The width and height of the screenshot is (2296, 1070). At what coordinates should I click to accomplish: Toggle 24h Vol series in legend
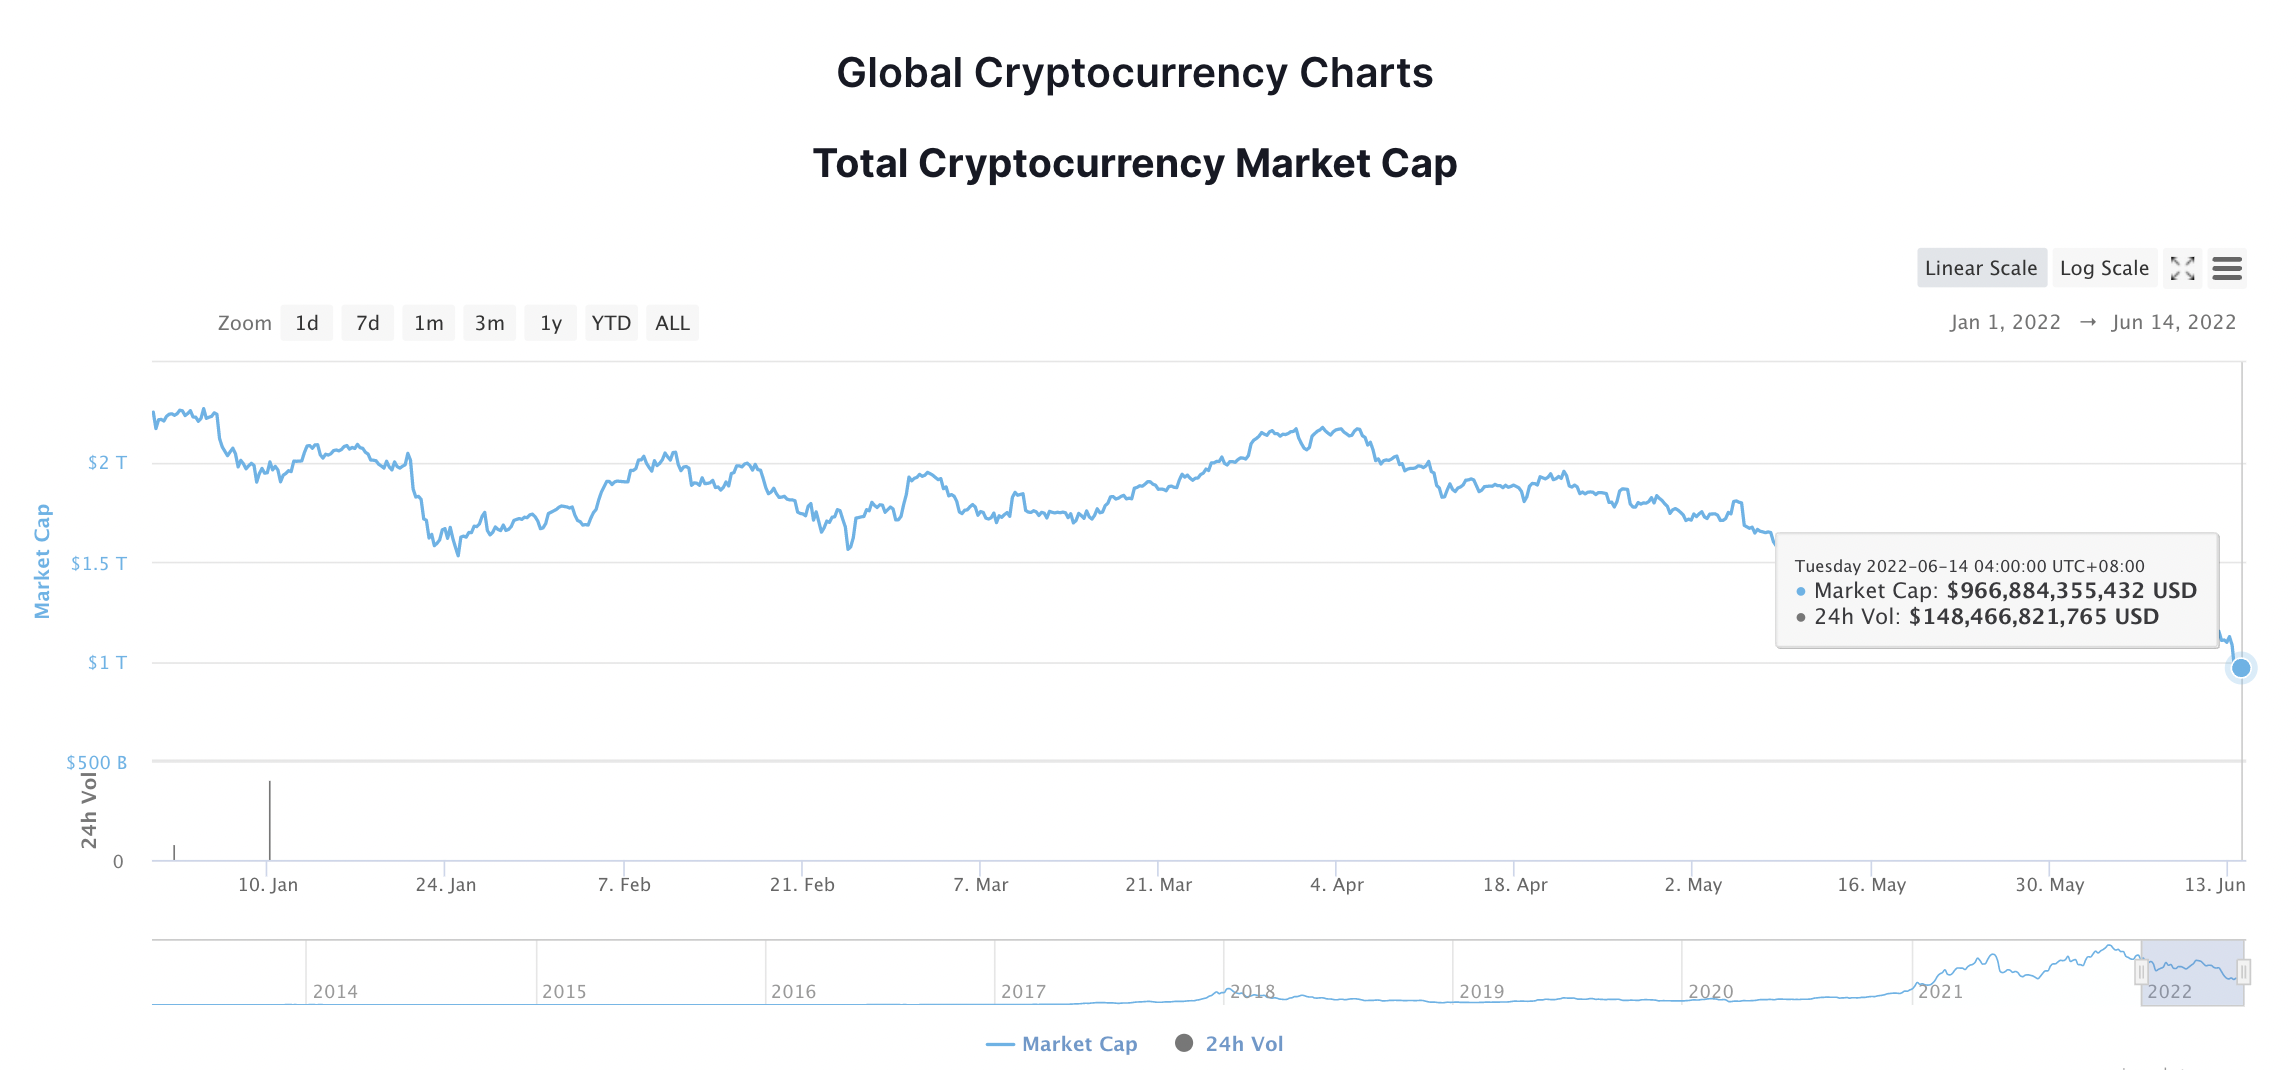pyautogui.click(x=1229, y=1044)
